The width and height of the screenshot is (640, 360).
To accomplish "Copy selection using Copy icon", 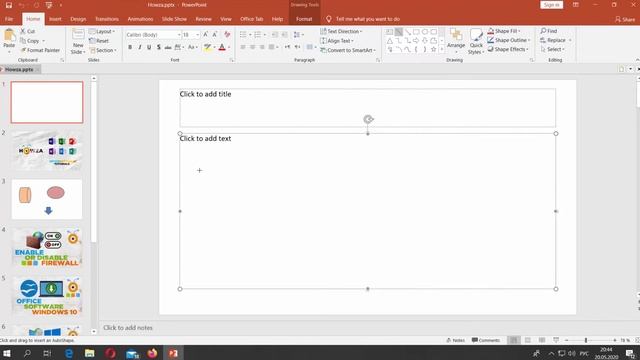I will (29, 41).
